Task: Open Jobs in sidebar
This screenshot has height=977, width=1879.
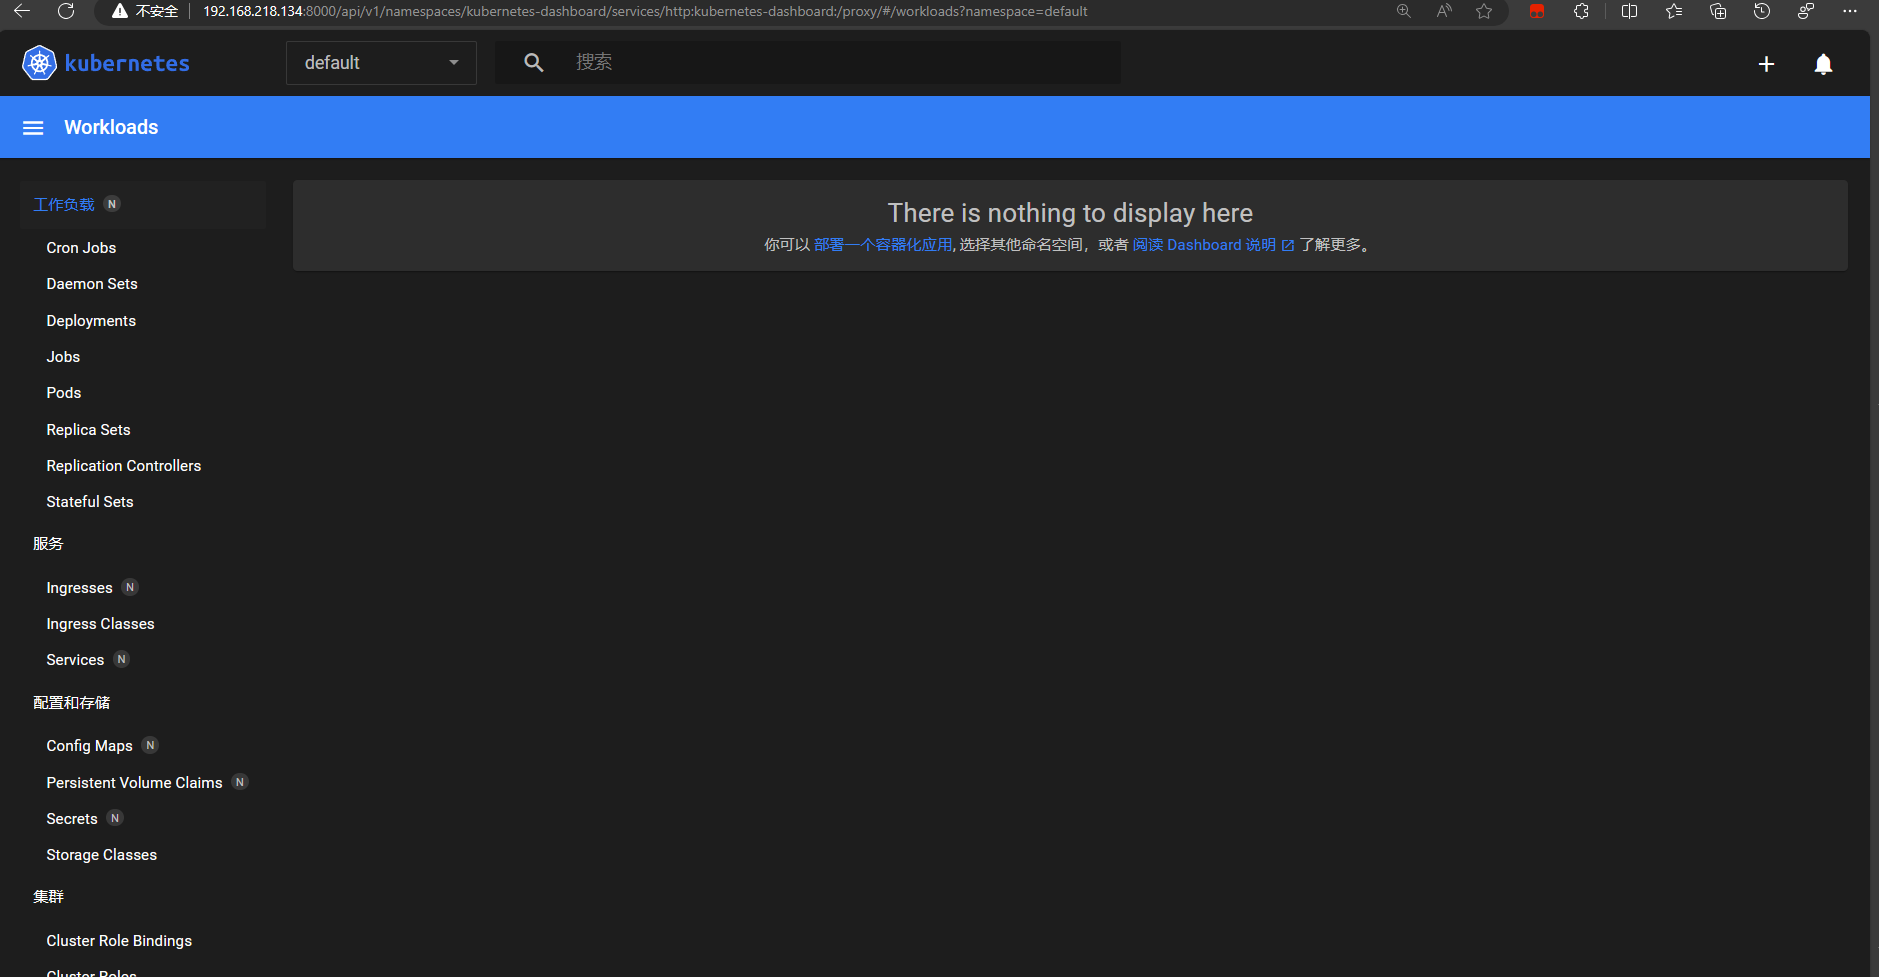Action: pos(63,357)
